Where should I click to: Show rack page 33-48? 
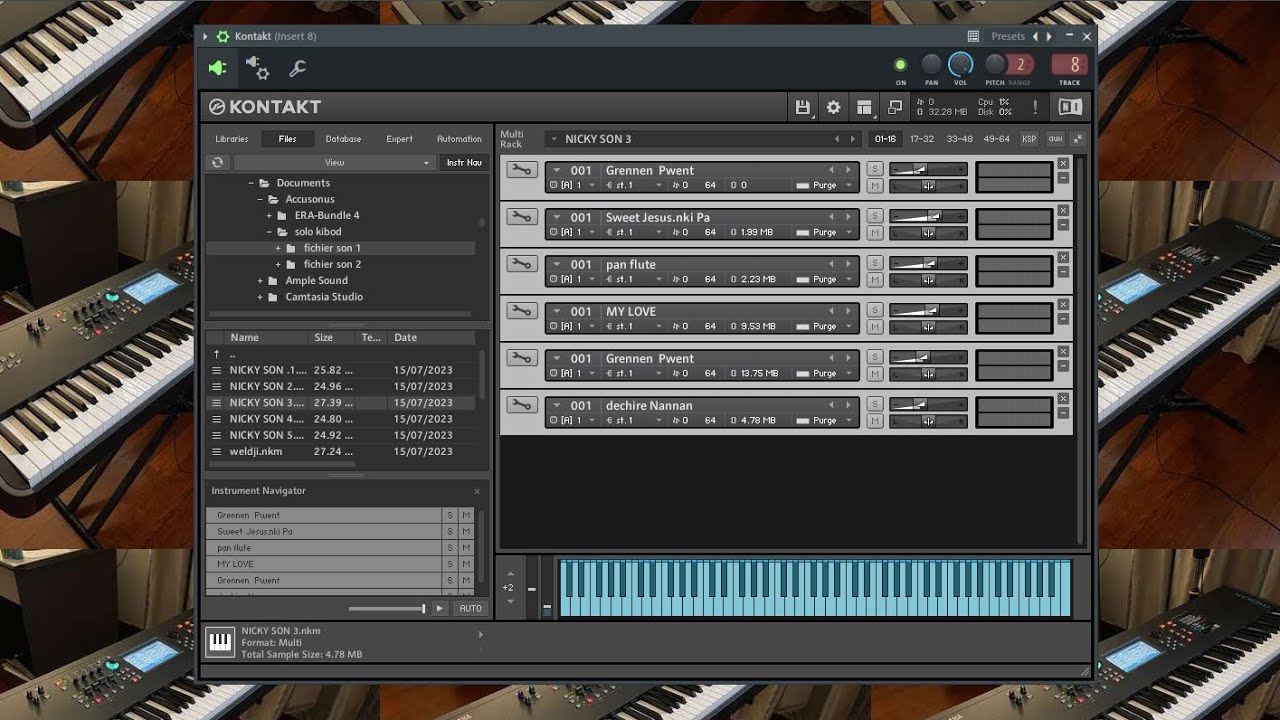(959, 139)
